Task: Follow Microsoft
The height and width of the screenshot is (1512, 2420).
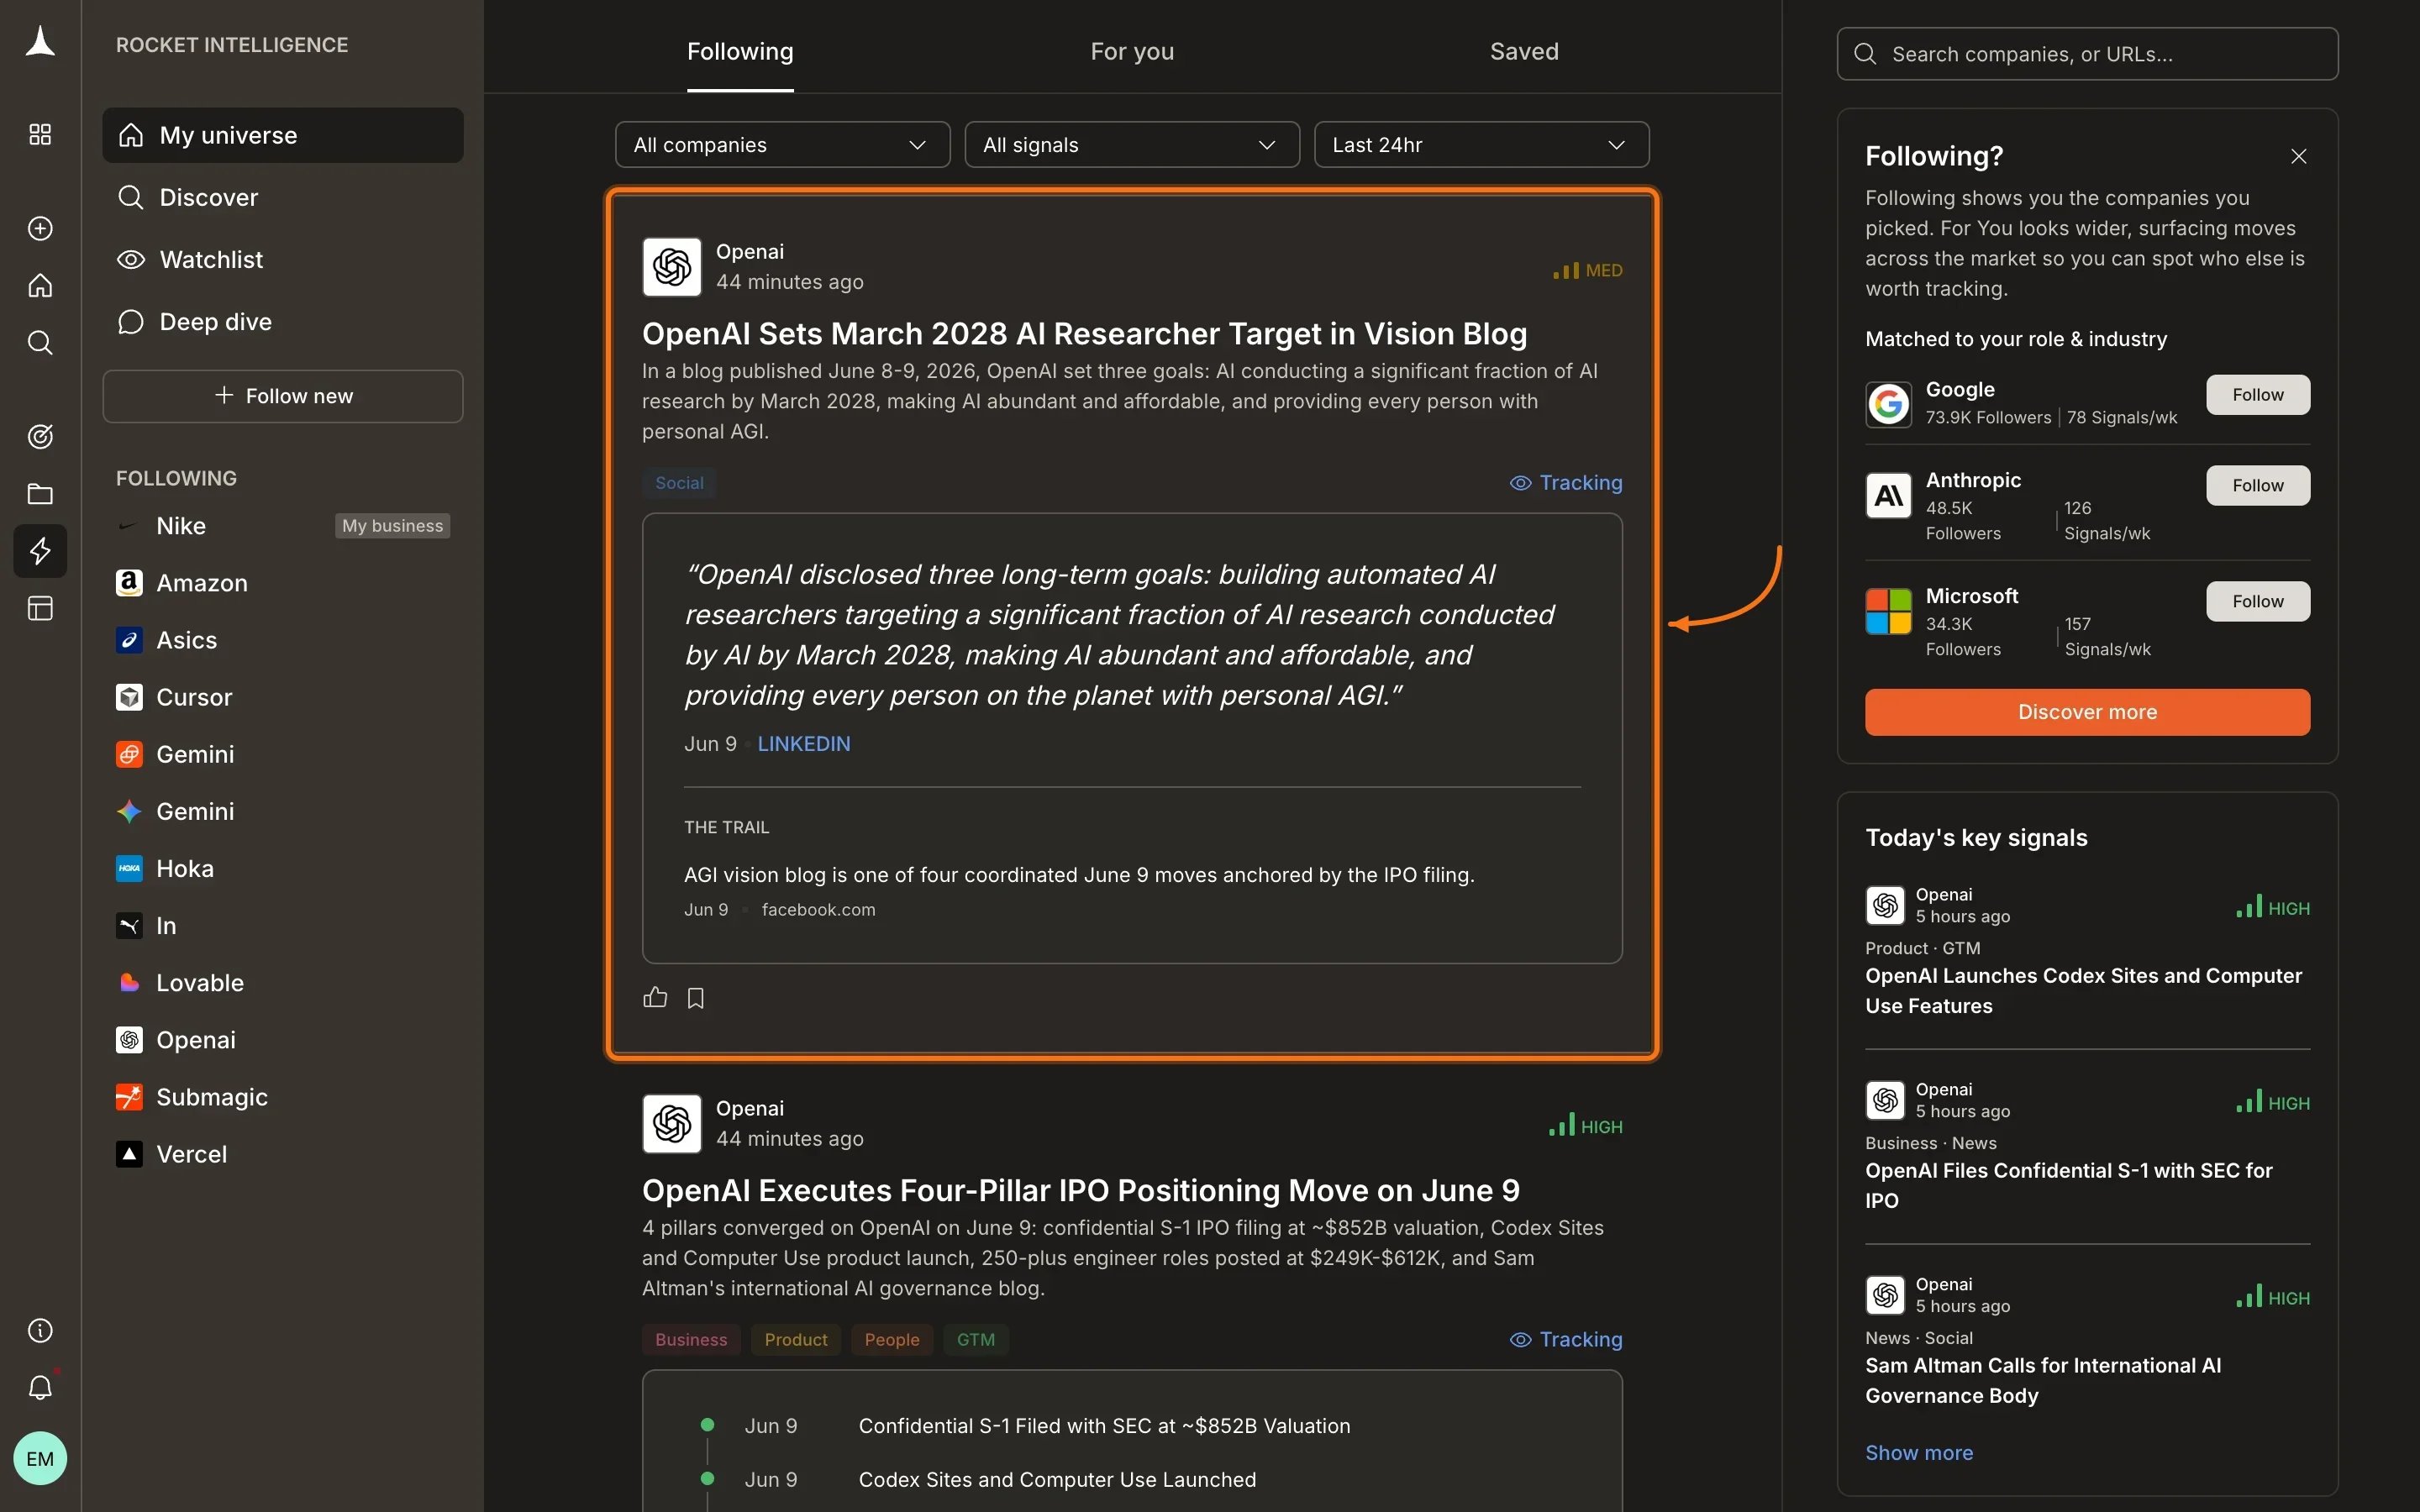Action: click(2258, 601)
